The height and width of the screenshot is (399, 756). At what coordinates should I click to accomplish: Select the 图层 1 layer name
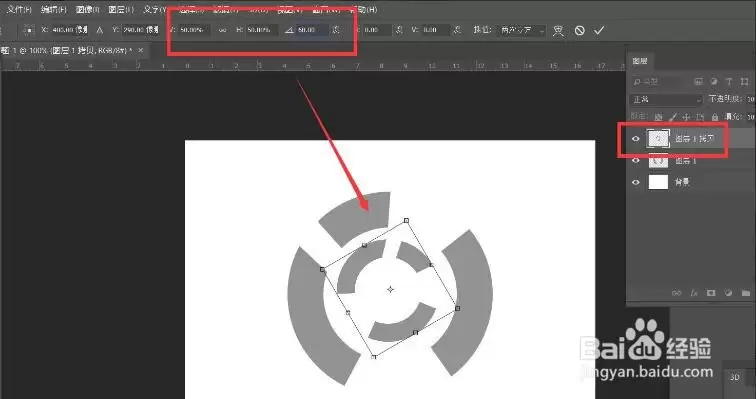[686, 160]
